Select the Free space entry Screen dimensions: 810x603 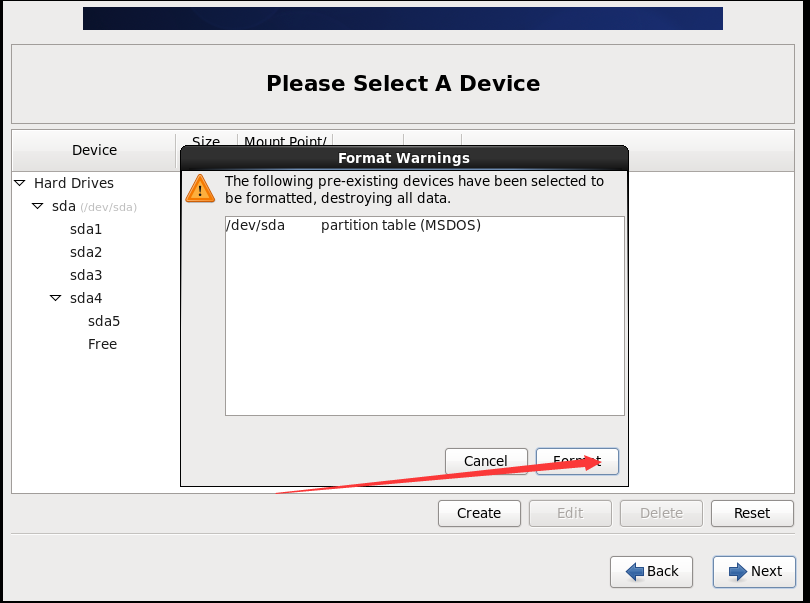click(102, 344)
